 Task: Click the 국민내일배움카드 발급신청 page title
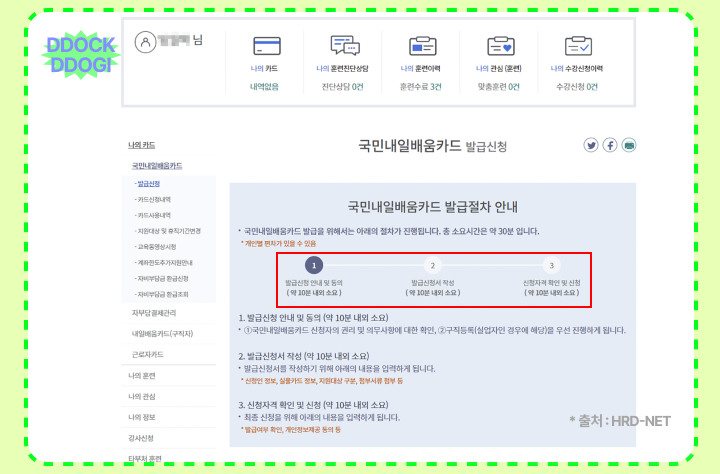(433, 146)
